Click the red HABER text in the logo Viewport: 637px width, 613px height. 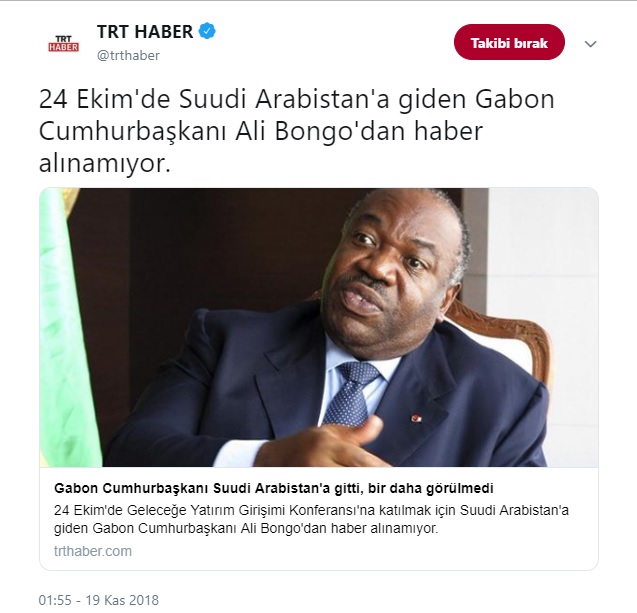click(x=63, y=48)
